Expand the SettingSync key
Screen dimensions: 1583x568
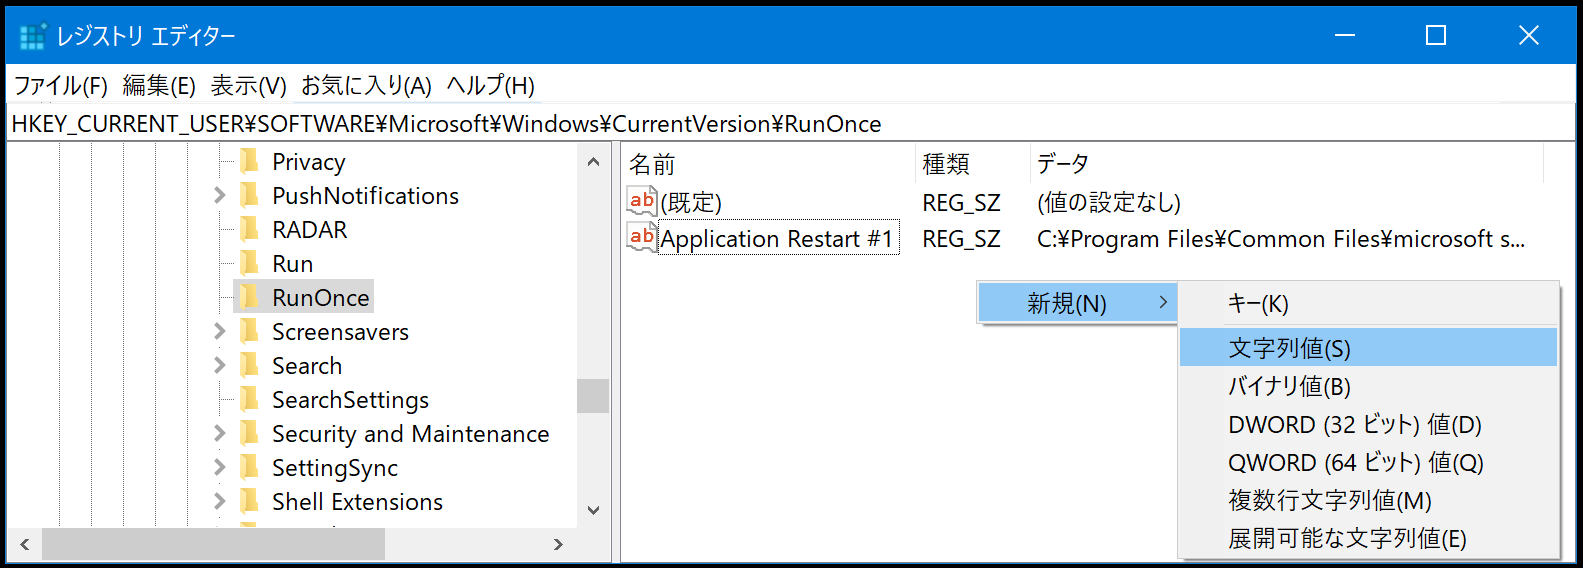coord(220,468)
